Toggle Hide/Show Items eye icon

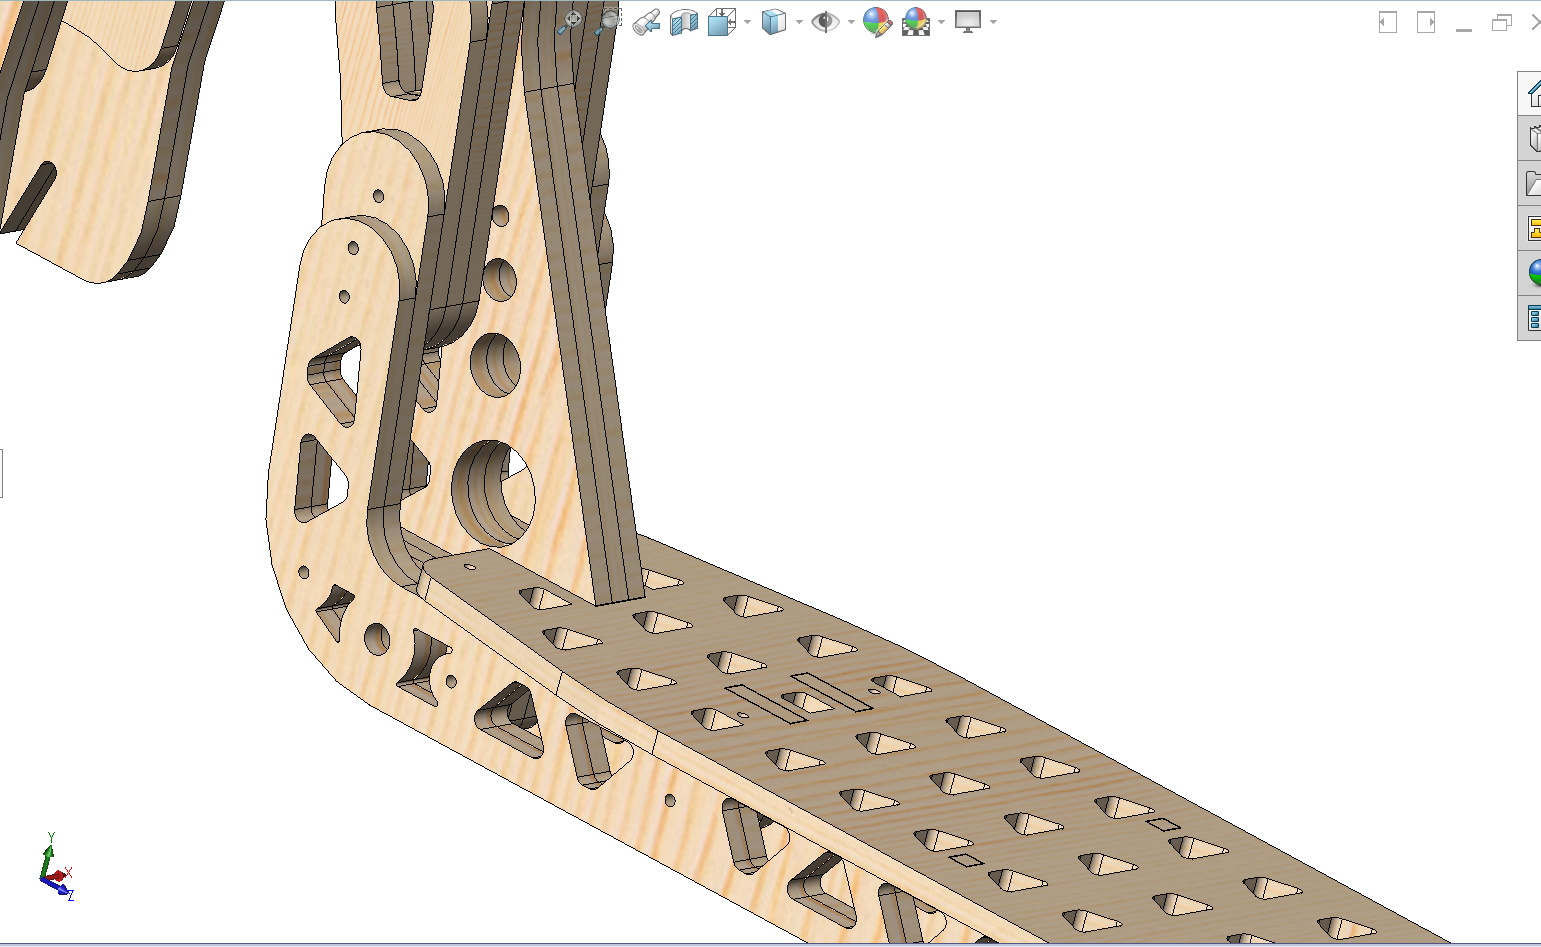(x=825, y=21)
